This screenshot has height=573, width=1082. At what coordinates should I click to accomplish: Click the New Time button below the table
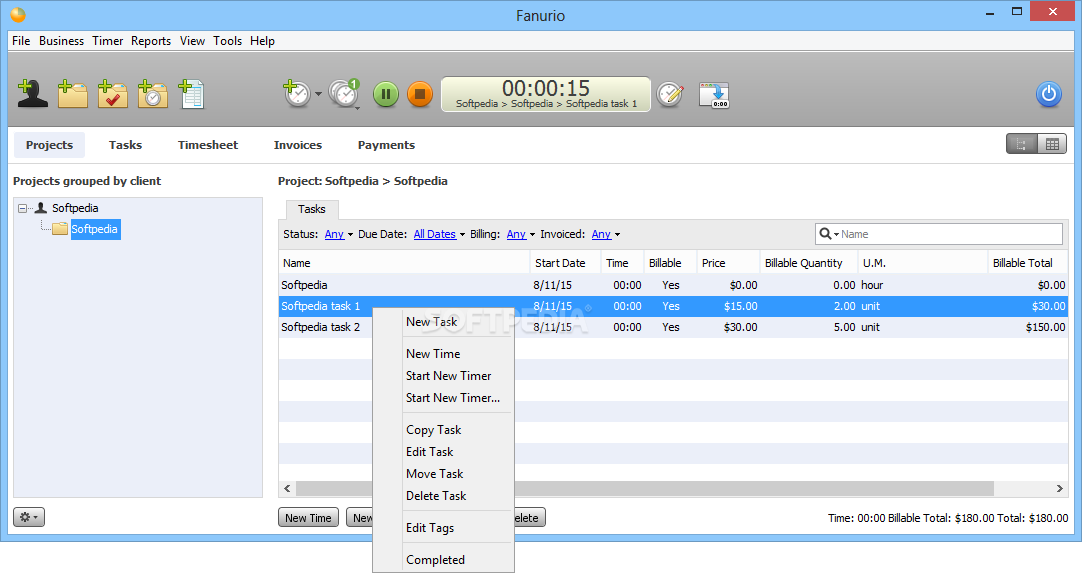pos(308,518)
